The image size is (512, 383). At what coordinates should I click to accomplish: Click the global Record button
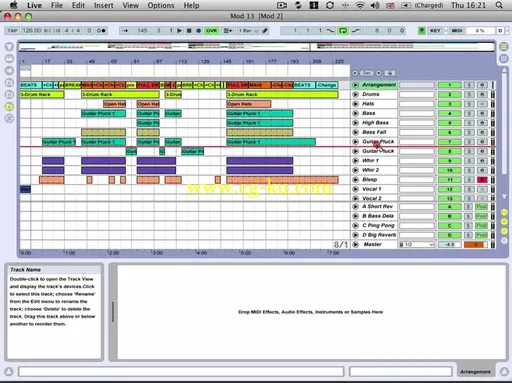pyautogui.click(x=199, y=31)
